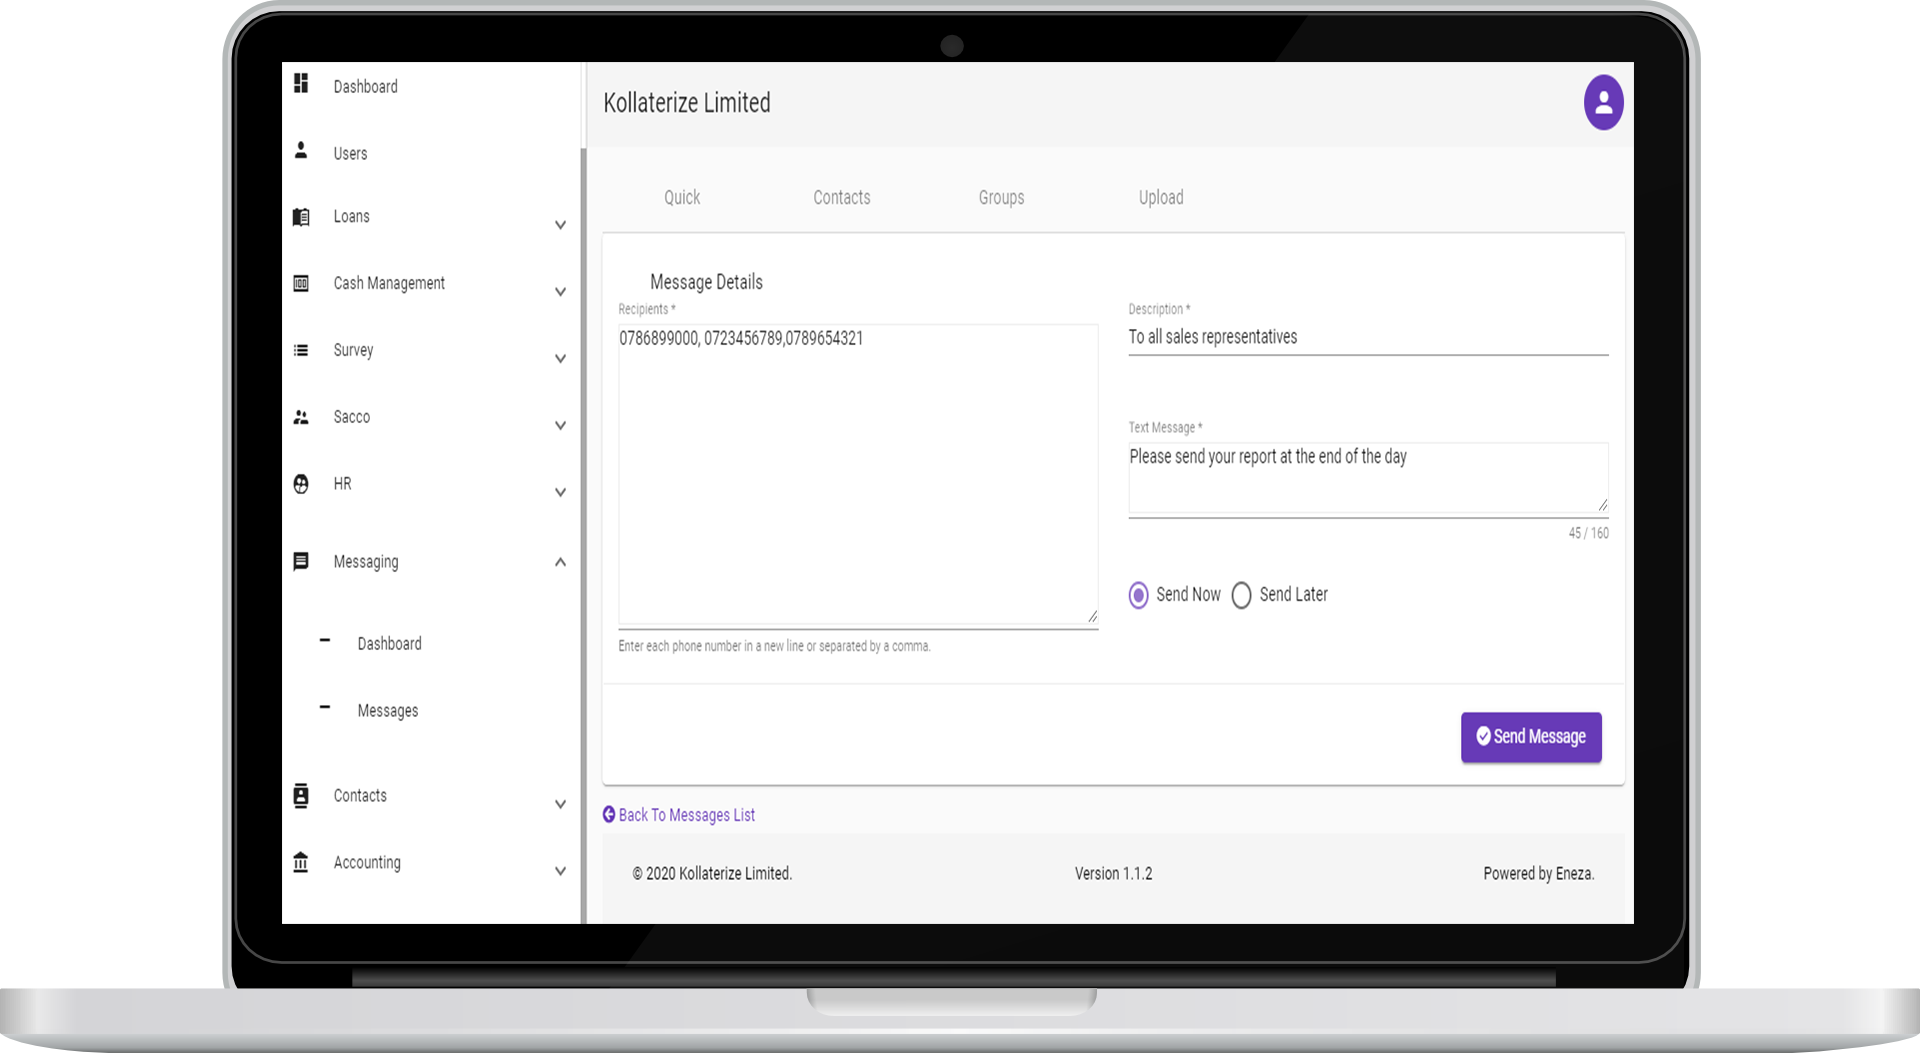Click into the Text Message box
The image size is (1920, 1053).
coord(1368,479)
